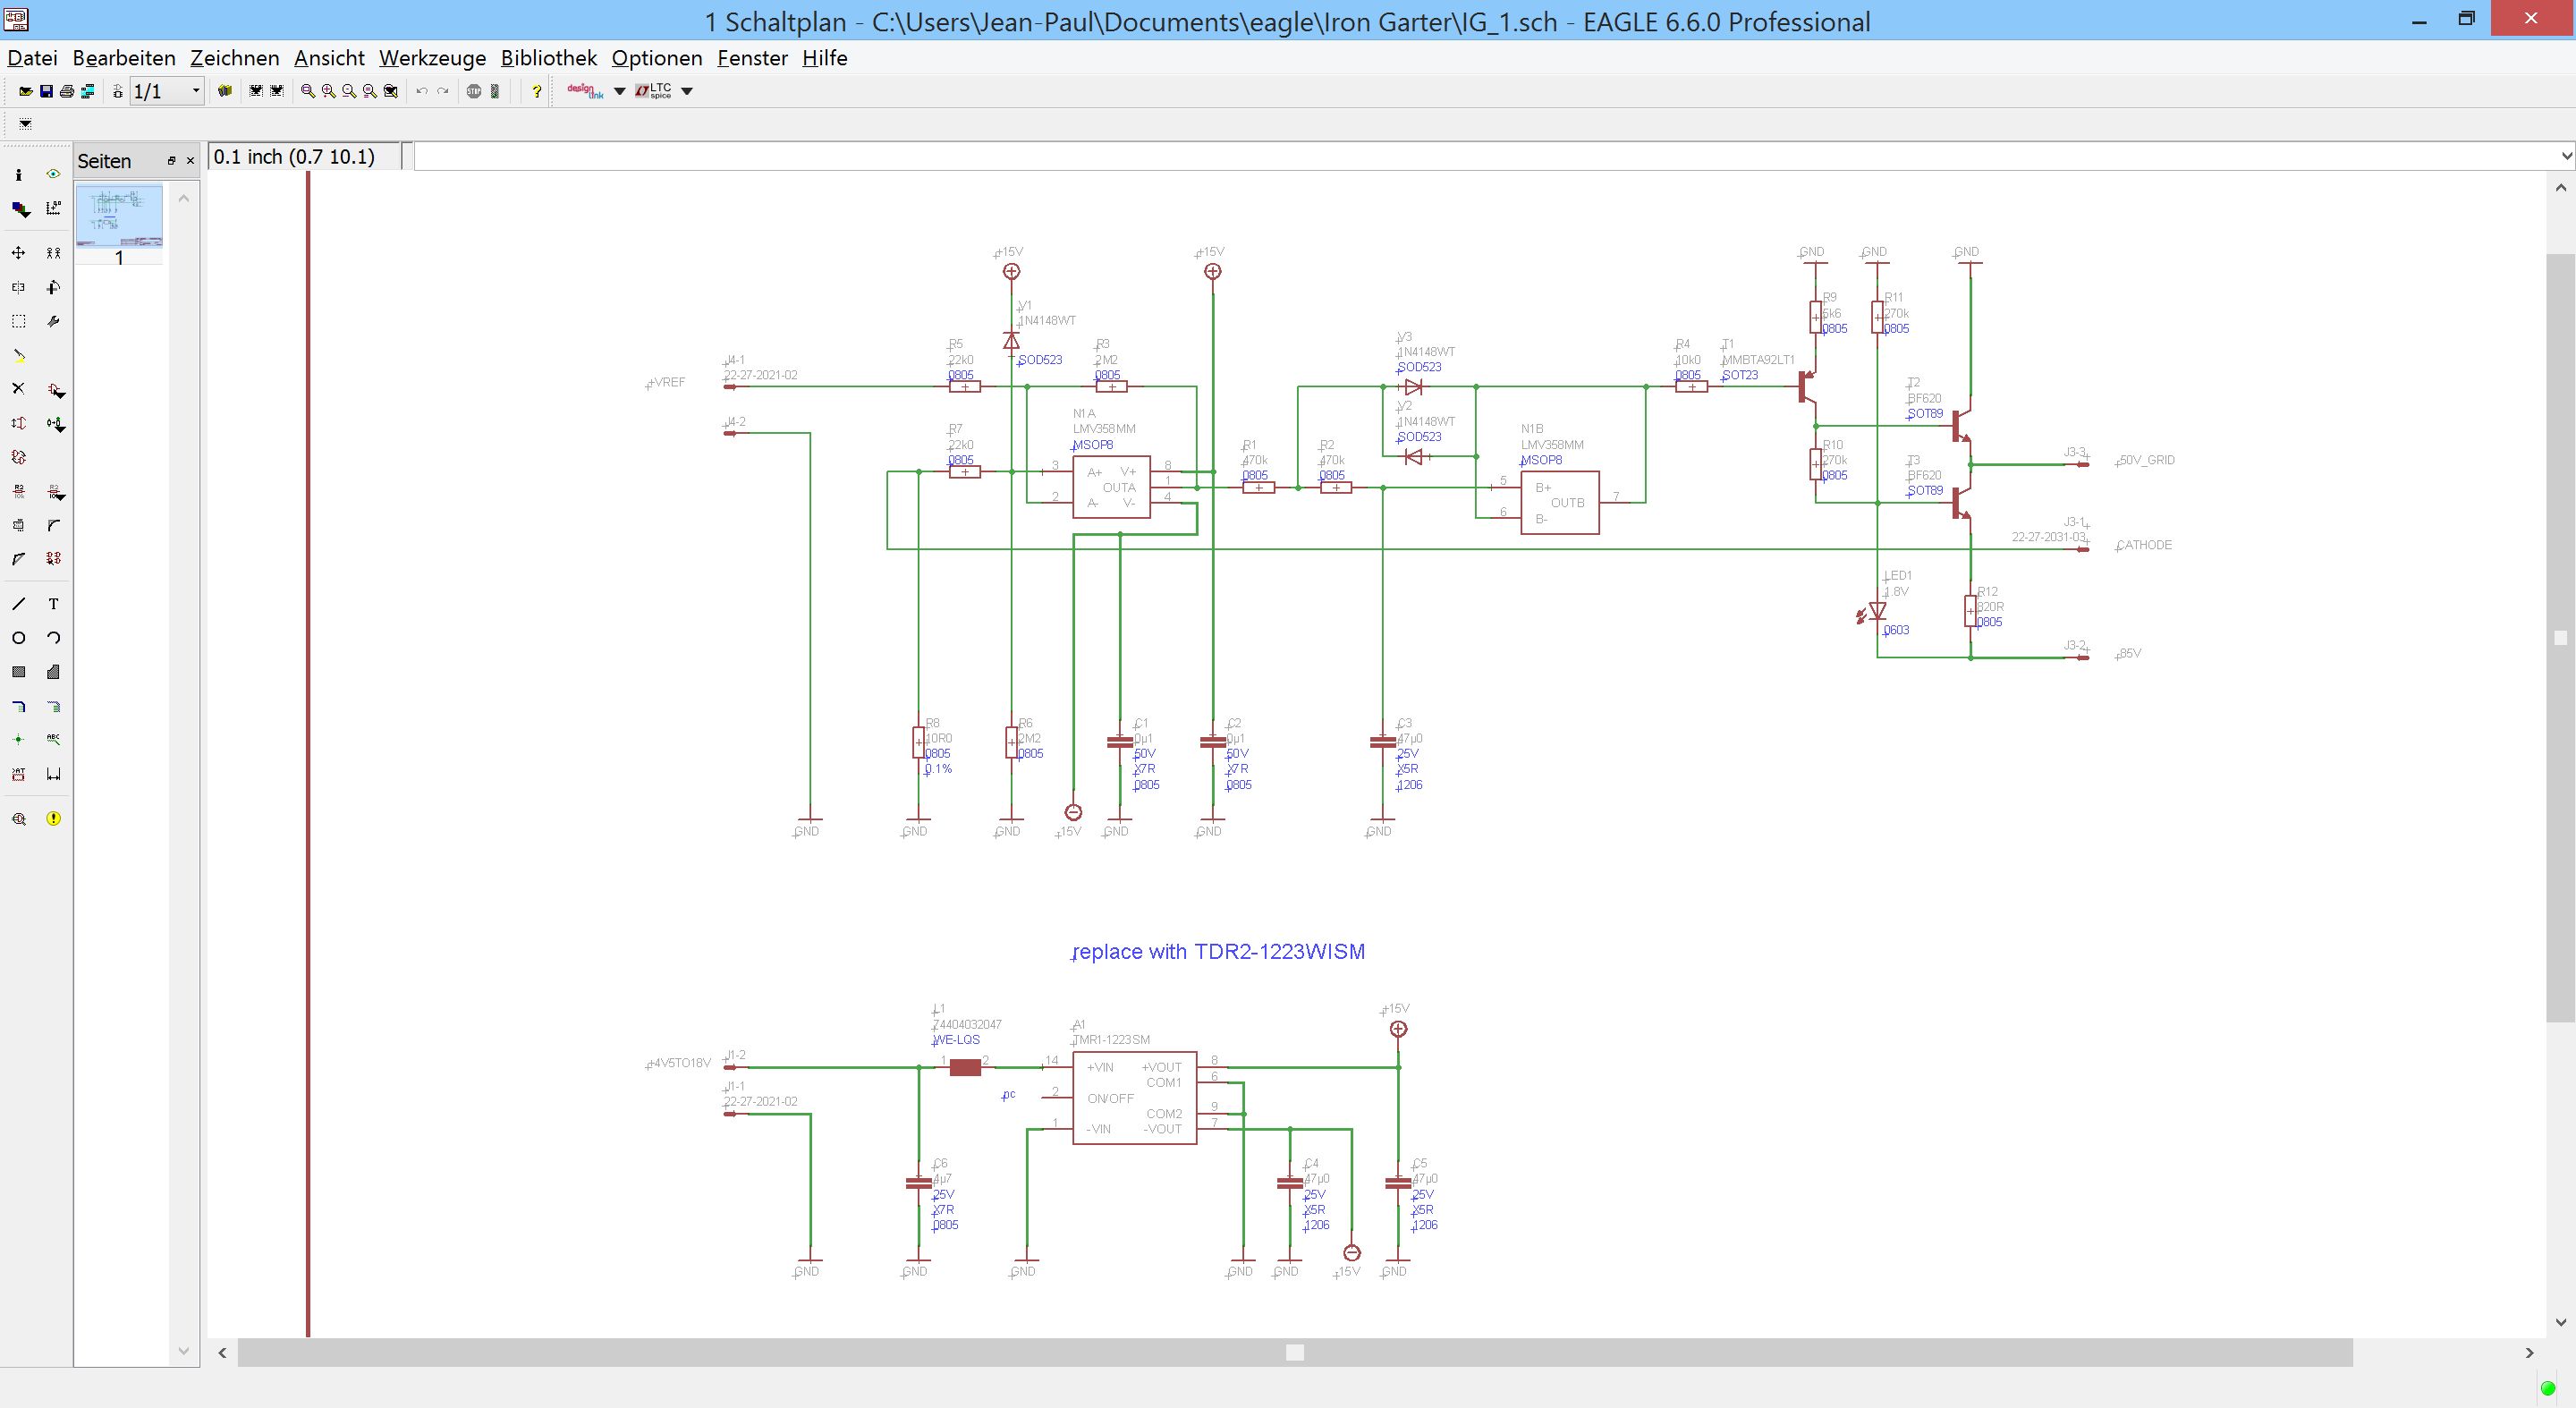
Task: Open the Optionen menu
Action: click(657, 58)
